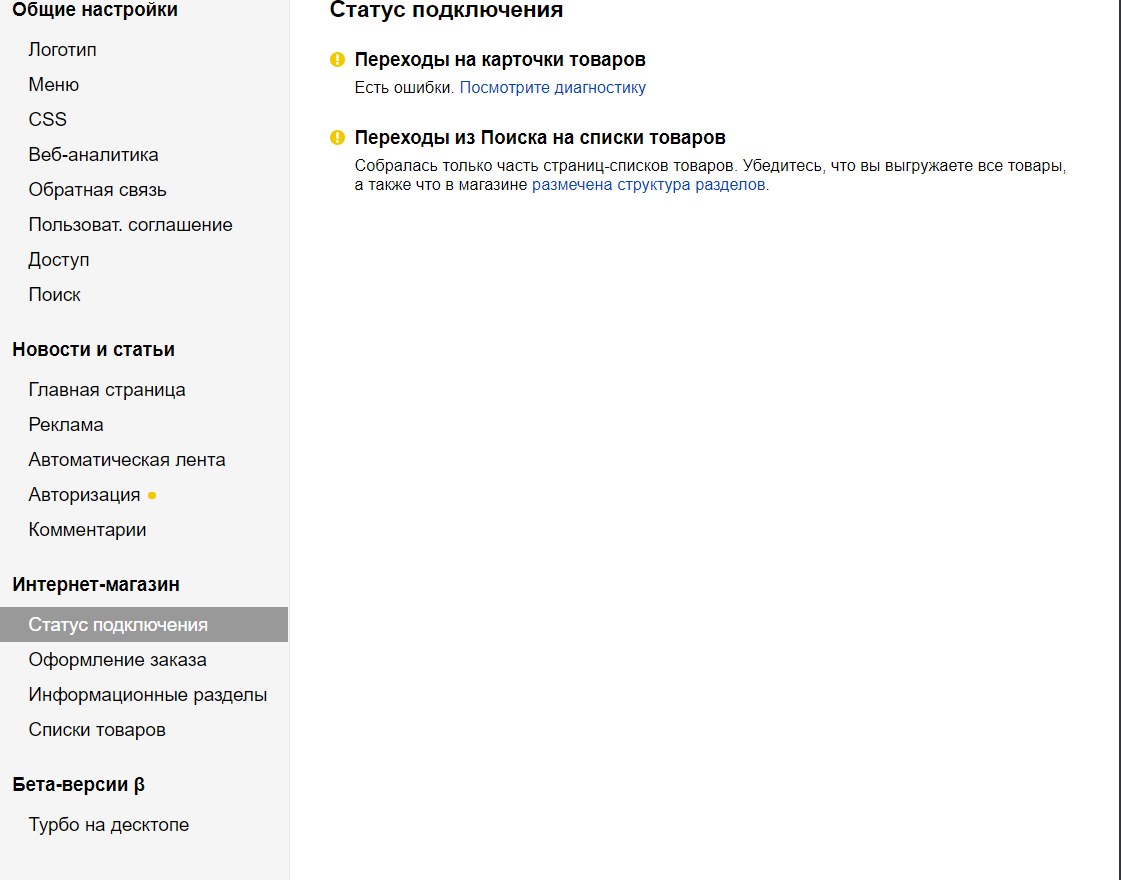Image resolution: width=1121 pixels, height=880 pixels.
Task: Select the highlighted Статус подключения item
Action: pos(144,625)
